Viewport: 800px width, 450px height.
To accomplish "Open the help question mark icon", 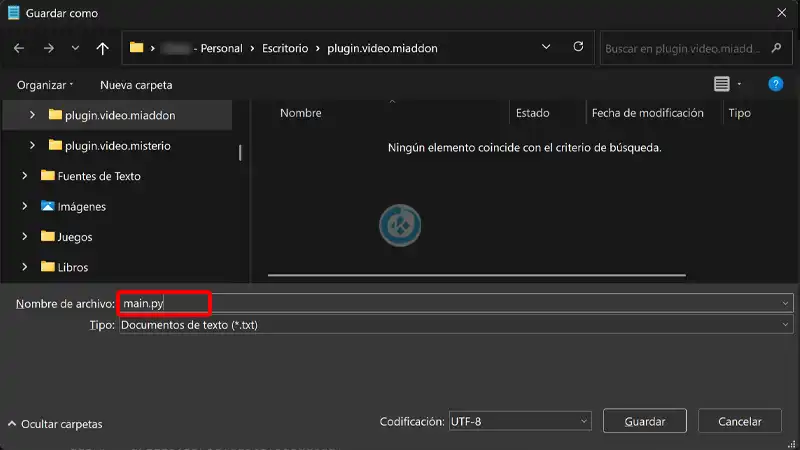I will tap(775, 85).
